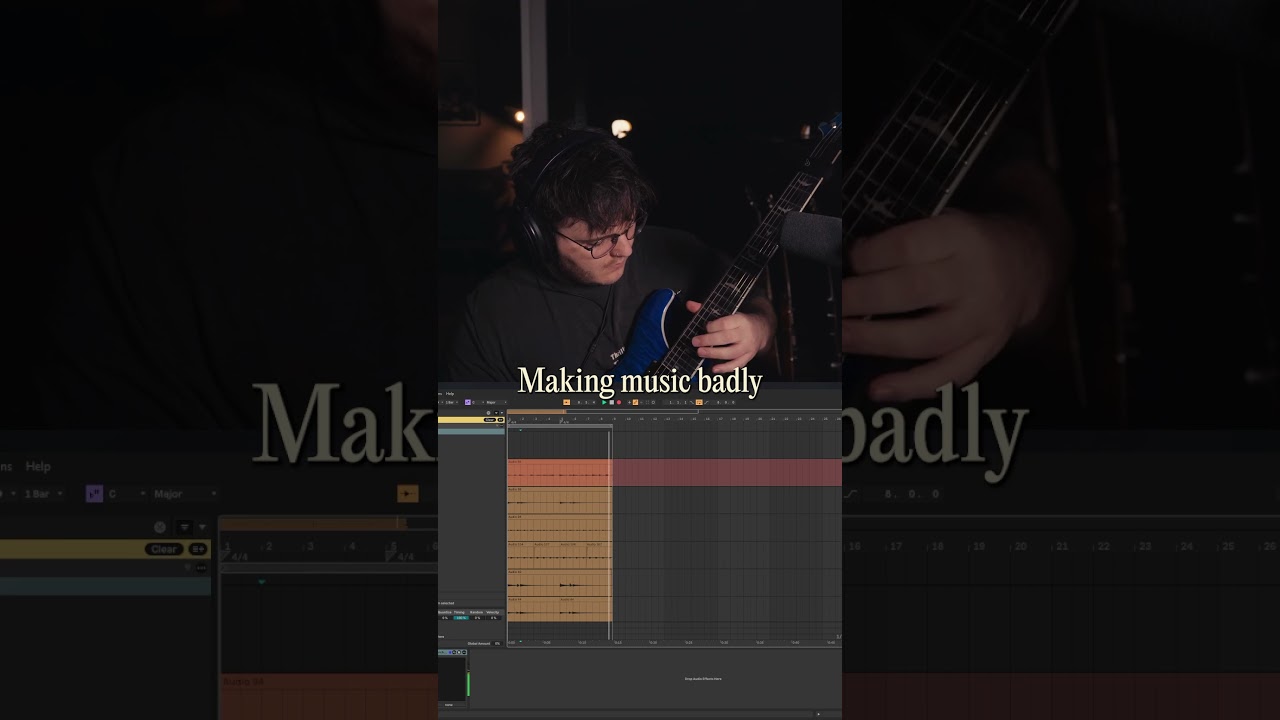Toggle the Punch-In switch
The width and height of the screenshot is (1280, 720).
click(692, 402)
